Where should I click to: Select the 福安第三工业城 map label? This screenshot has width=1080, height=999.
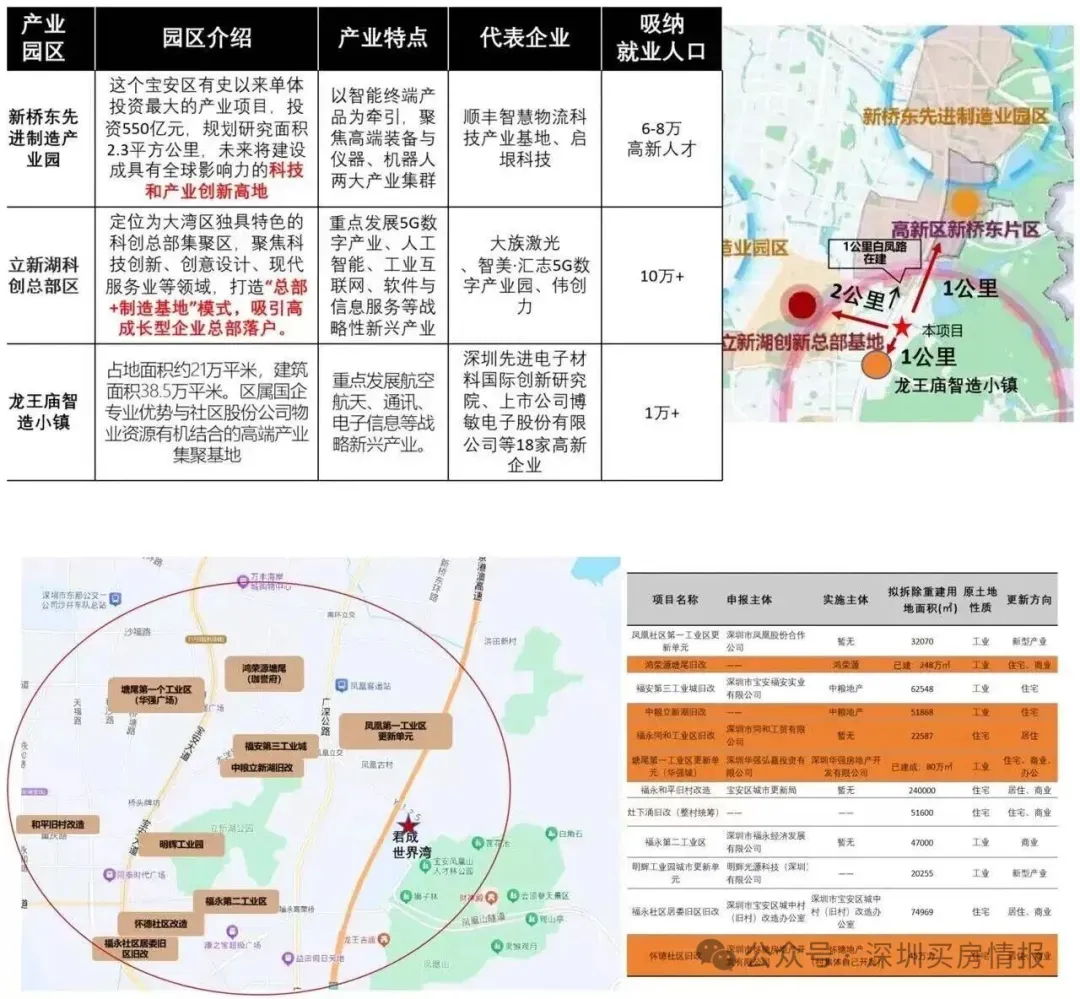[274, 746]
